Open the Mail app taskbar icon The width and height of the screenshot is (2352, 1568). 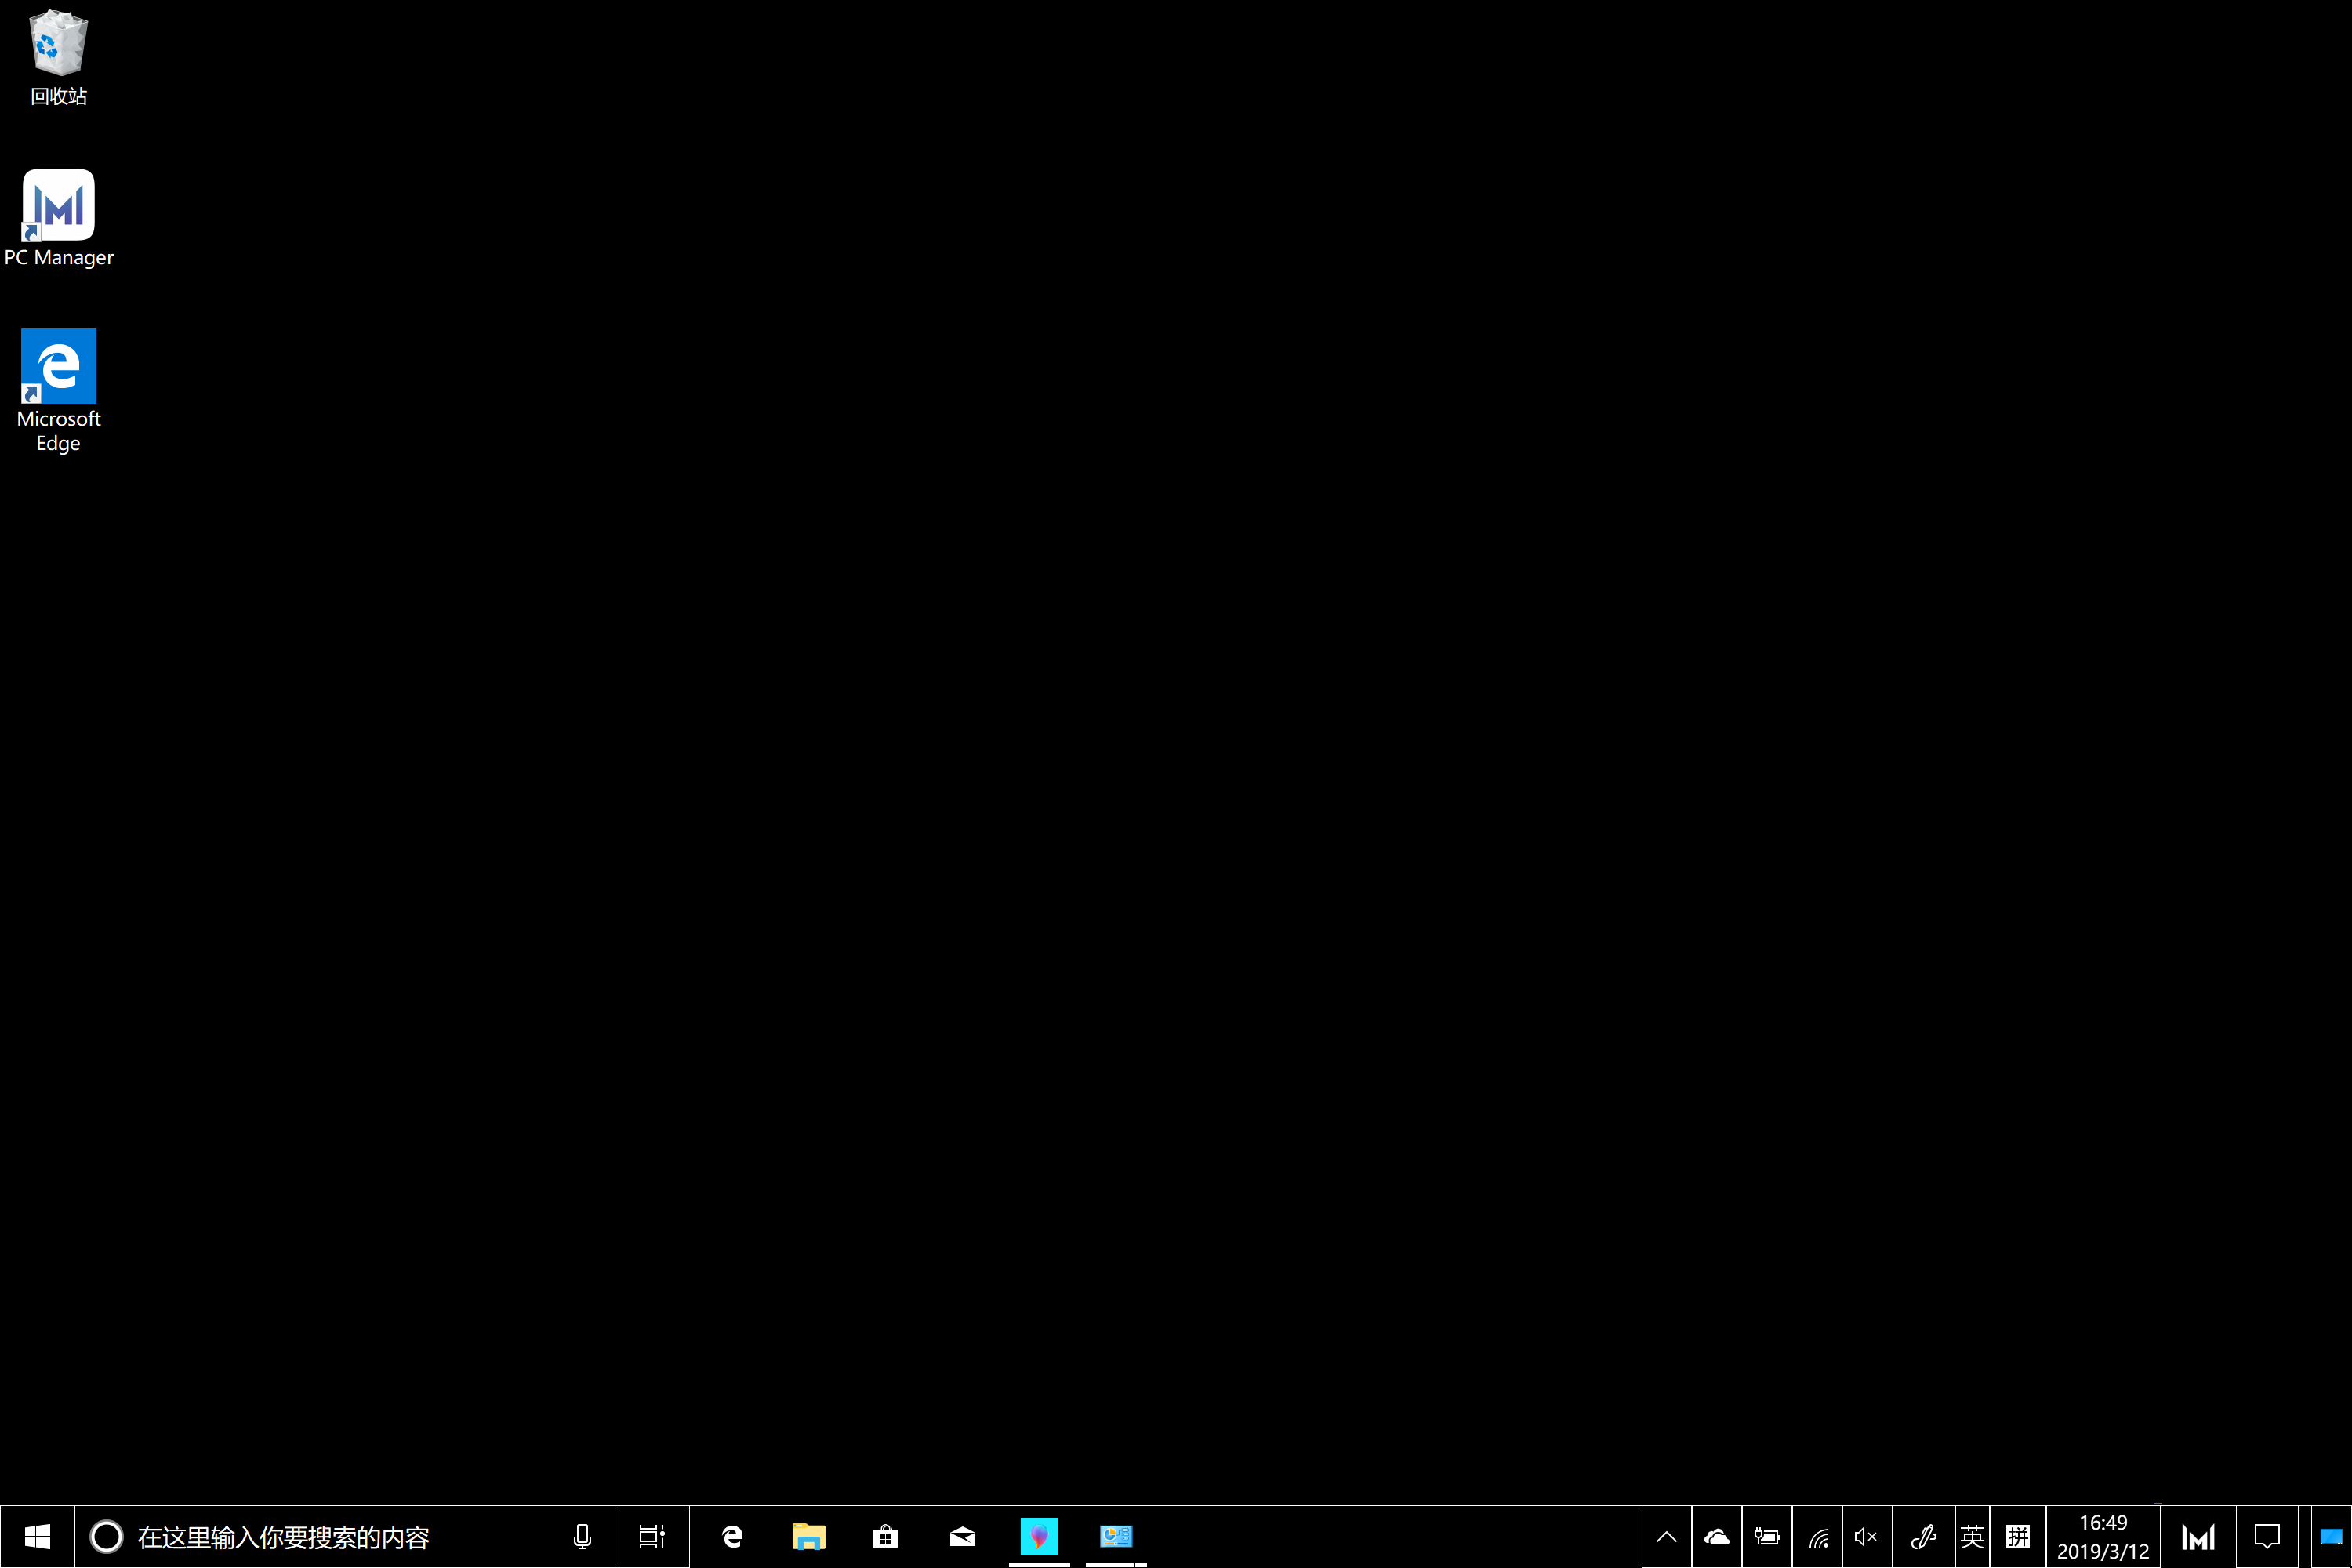click(x=962, y=1536)
